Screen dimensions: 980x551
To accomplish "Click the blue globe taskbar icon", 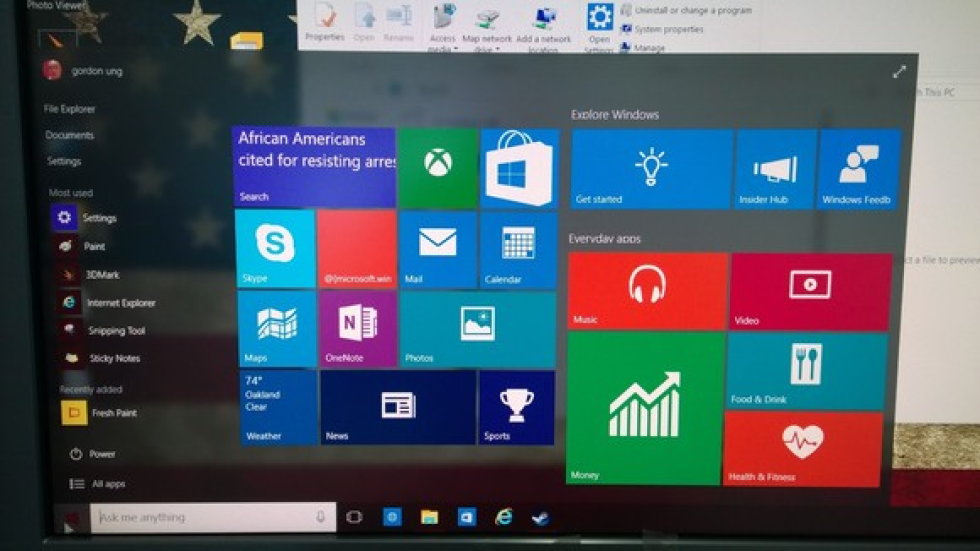I will point(392,517).
